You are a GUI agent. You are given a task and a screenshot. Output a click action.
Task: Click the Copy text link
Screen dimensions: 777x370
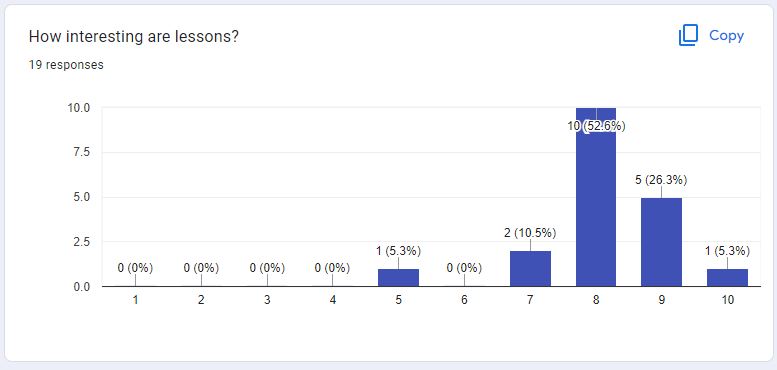coord(726,36)
